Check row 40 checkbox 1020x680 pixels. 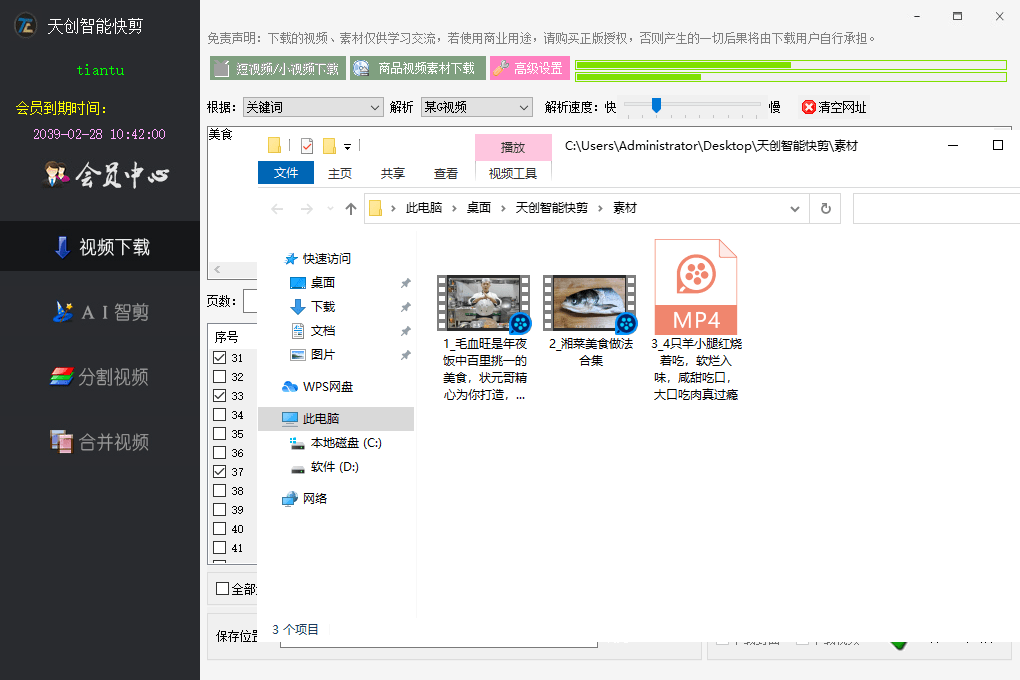tap(220, 528)
